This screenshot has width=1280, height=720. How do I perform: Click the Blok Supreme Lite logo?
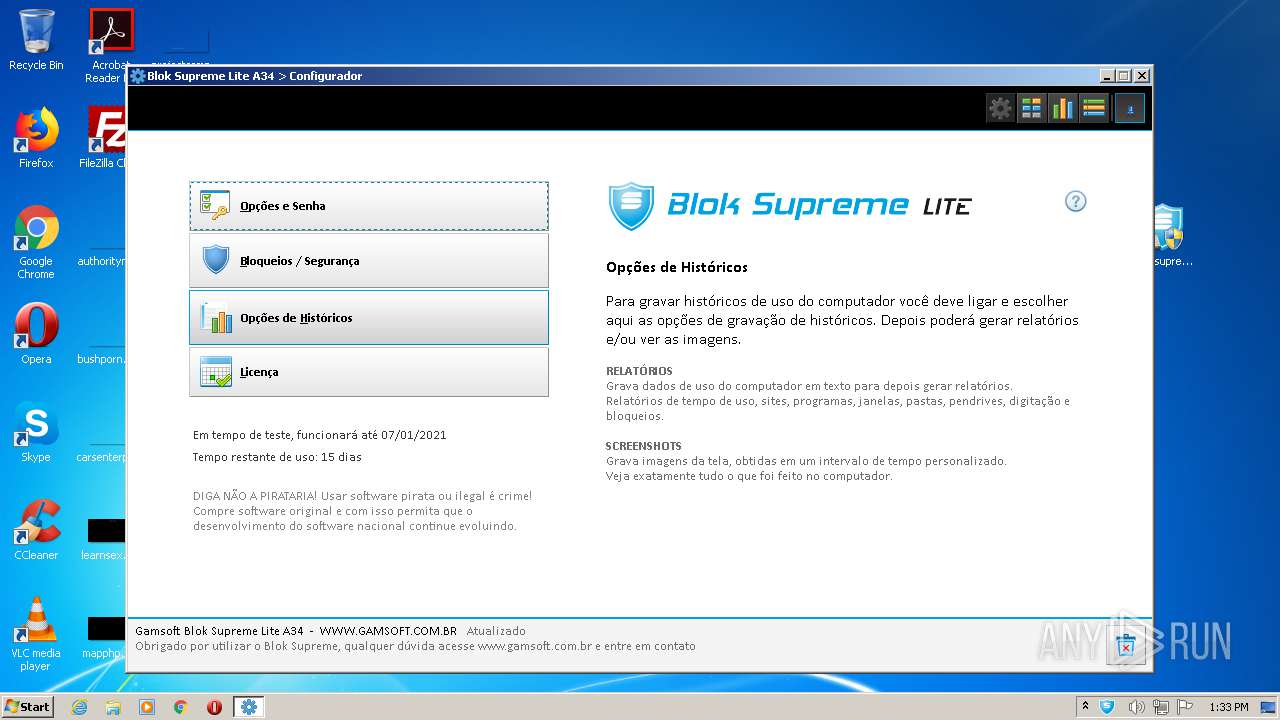click(x=790, y=206)
